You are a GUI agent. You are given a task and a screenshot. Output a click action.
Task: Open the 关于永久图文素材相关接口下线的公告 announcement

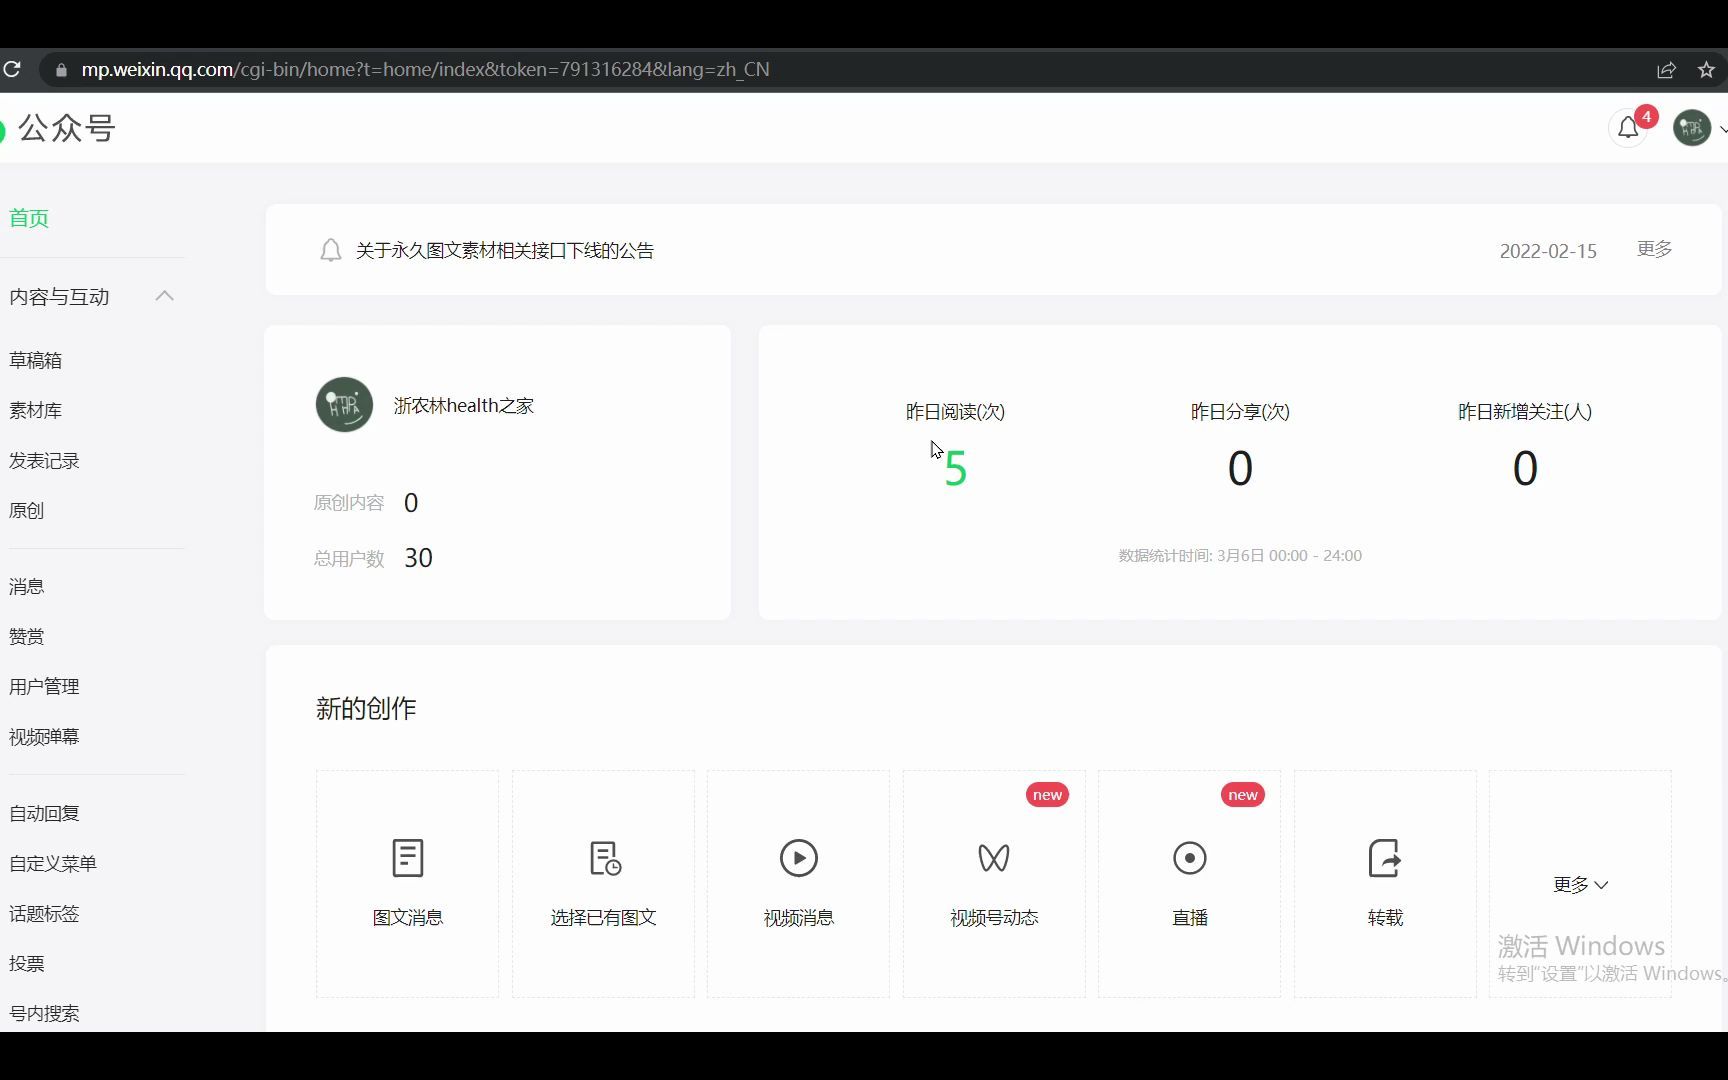pyautogui.click(x=504, y=250)
